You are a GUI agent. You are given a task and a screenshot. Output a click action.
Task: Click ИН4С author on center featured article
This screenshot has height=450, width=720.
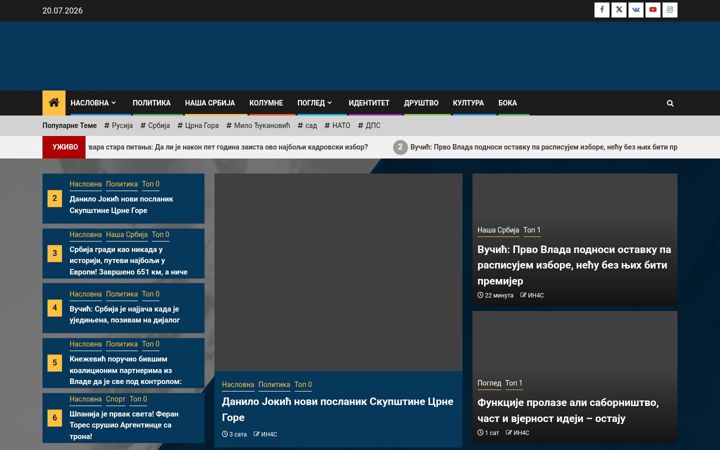pyautogui.click(x=265, y=434)
